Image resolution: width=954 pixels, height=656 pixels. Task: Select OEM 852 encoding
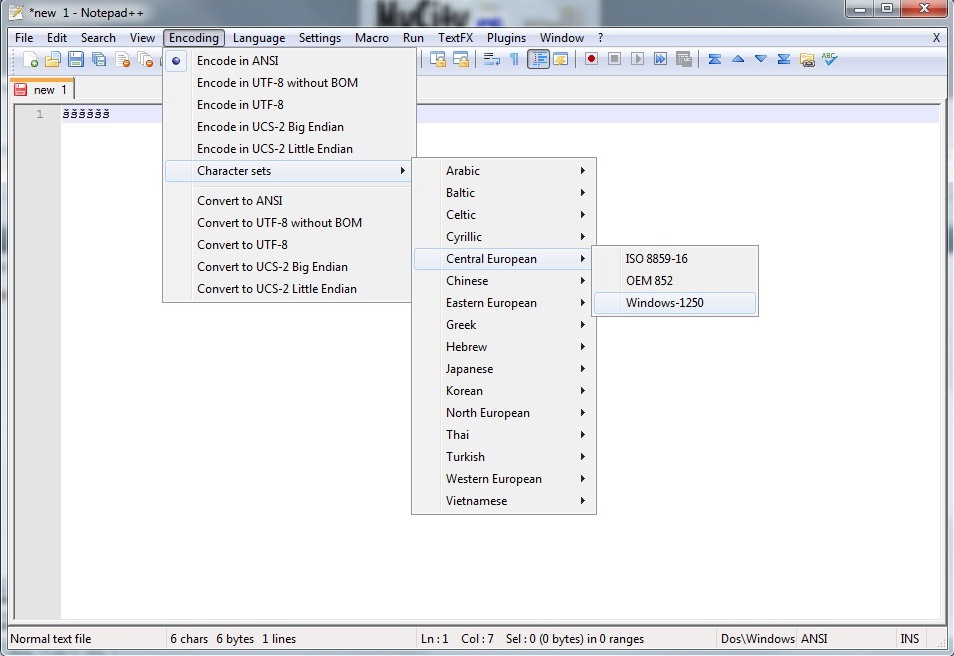pos(675,281)
